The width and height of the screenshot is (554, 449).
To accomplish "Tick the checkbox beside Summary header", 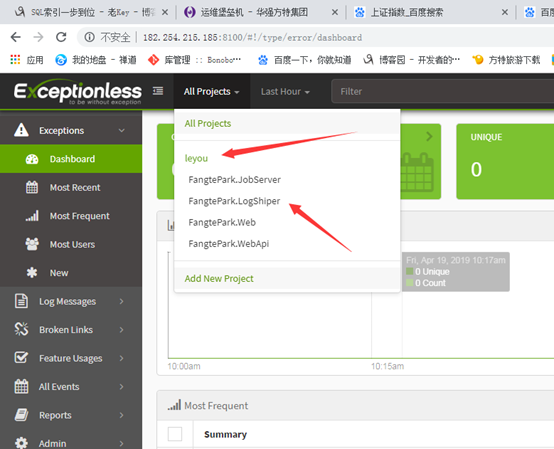I will pos(175,434).
